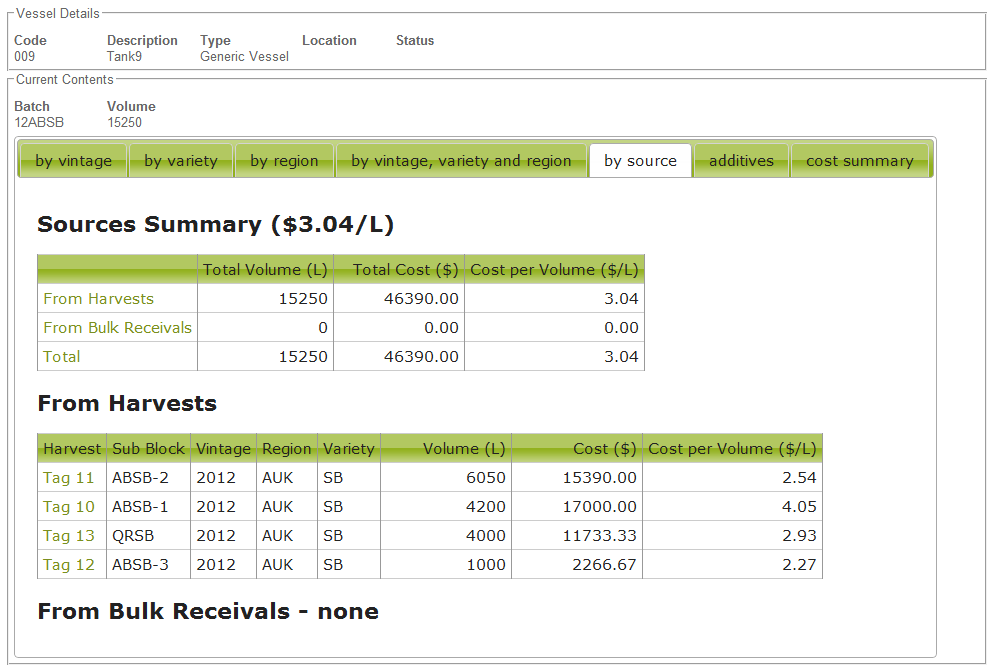Click the vessel description 'Tank9'
The image size is (990, 665).
click(124, 56)
